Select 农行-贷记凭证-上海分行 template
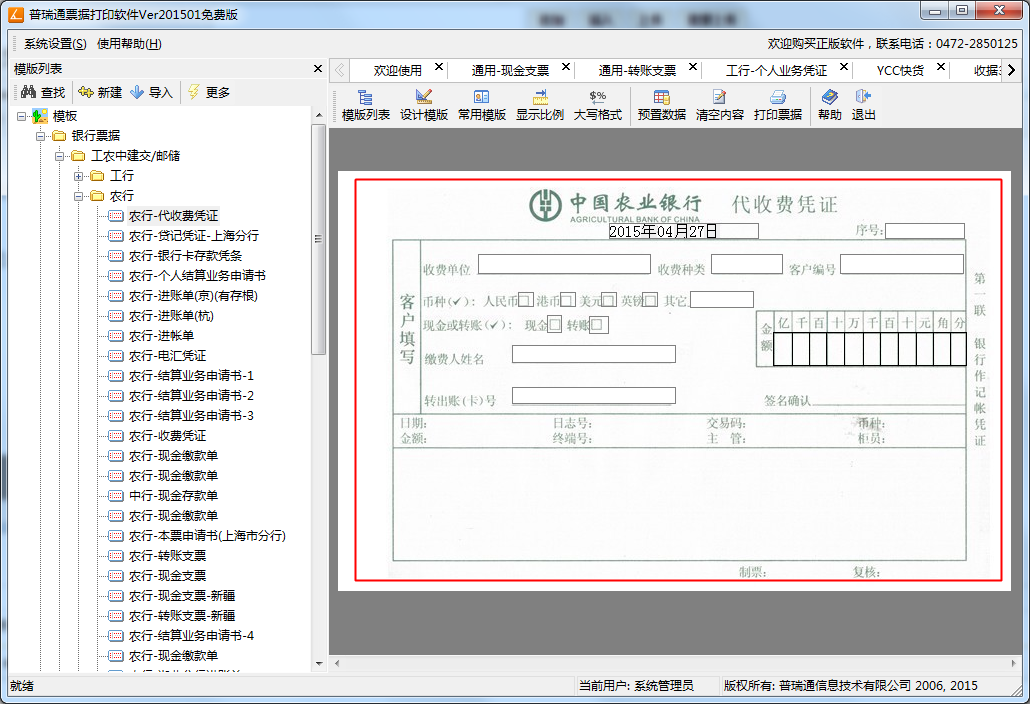 (x=194, y=236)
